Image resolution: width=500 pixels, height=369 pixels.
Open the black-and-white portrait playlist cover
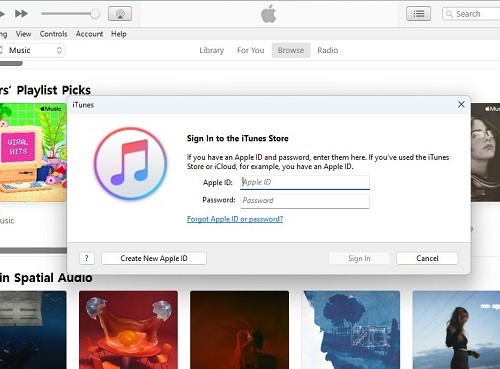click(485, 152)
